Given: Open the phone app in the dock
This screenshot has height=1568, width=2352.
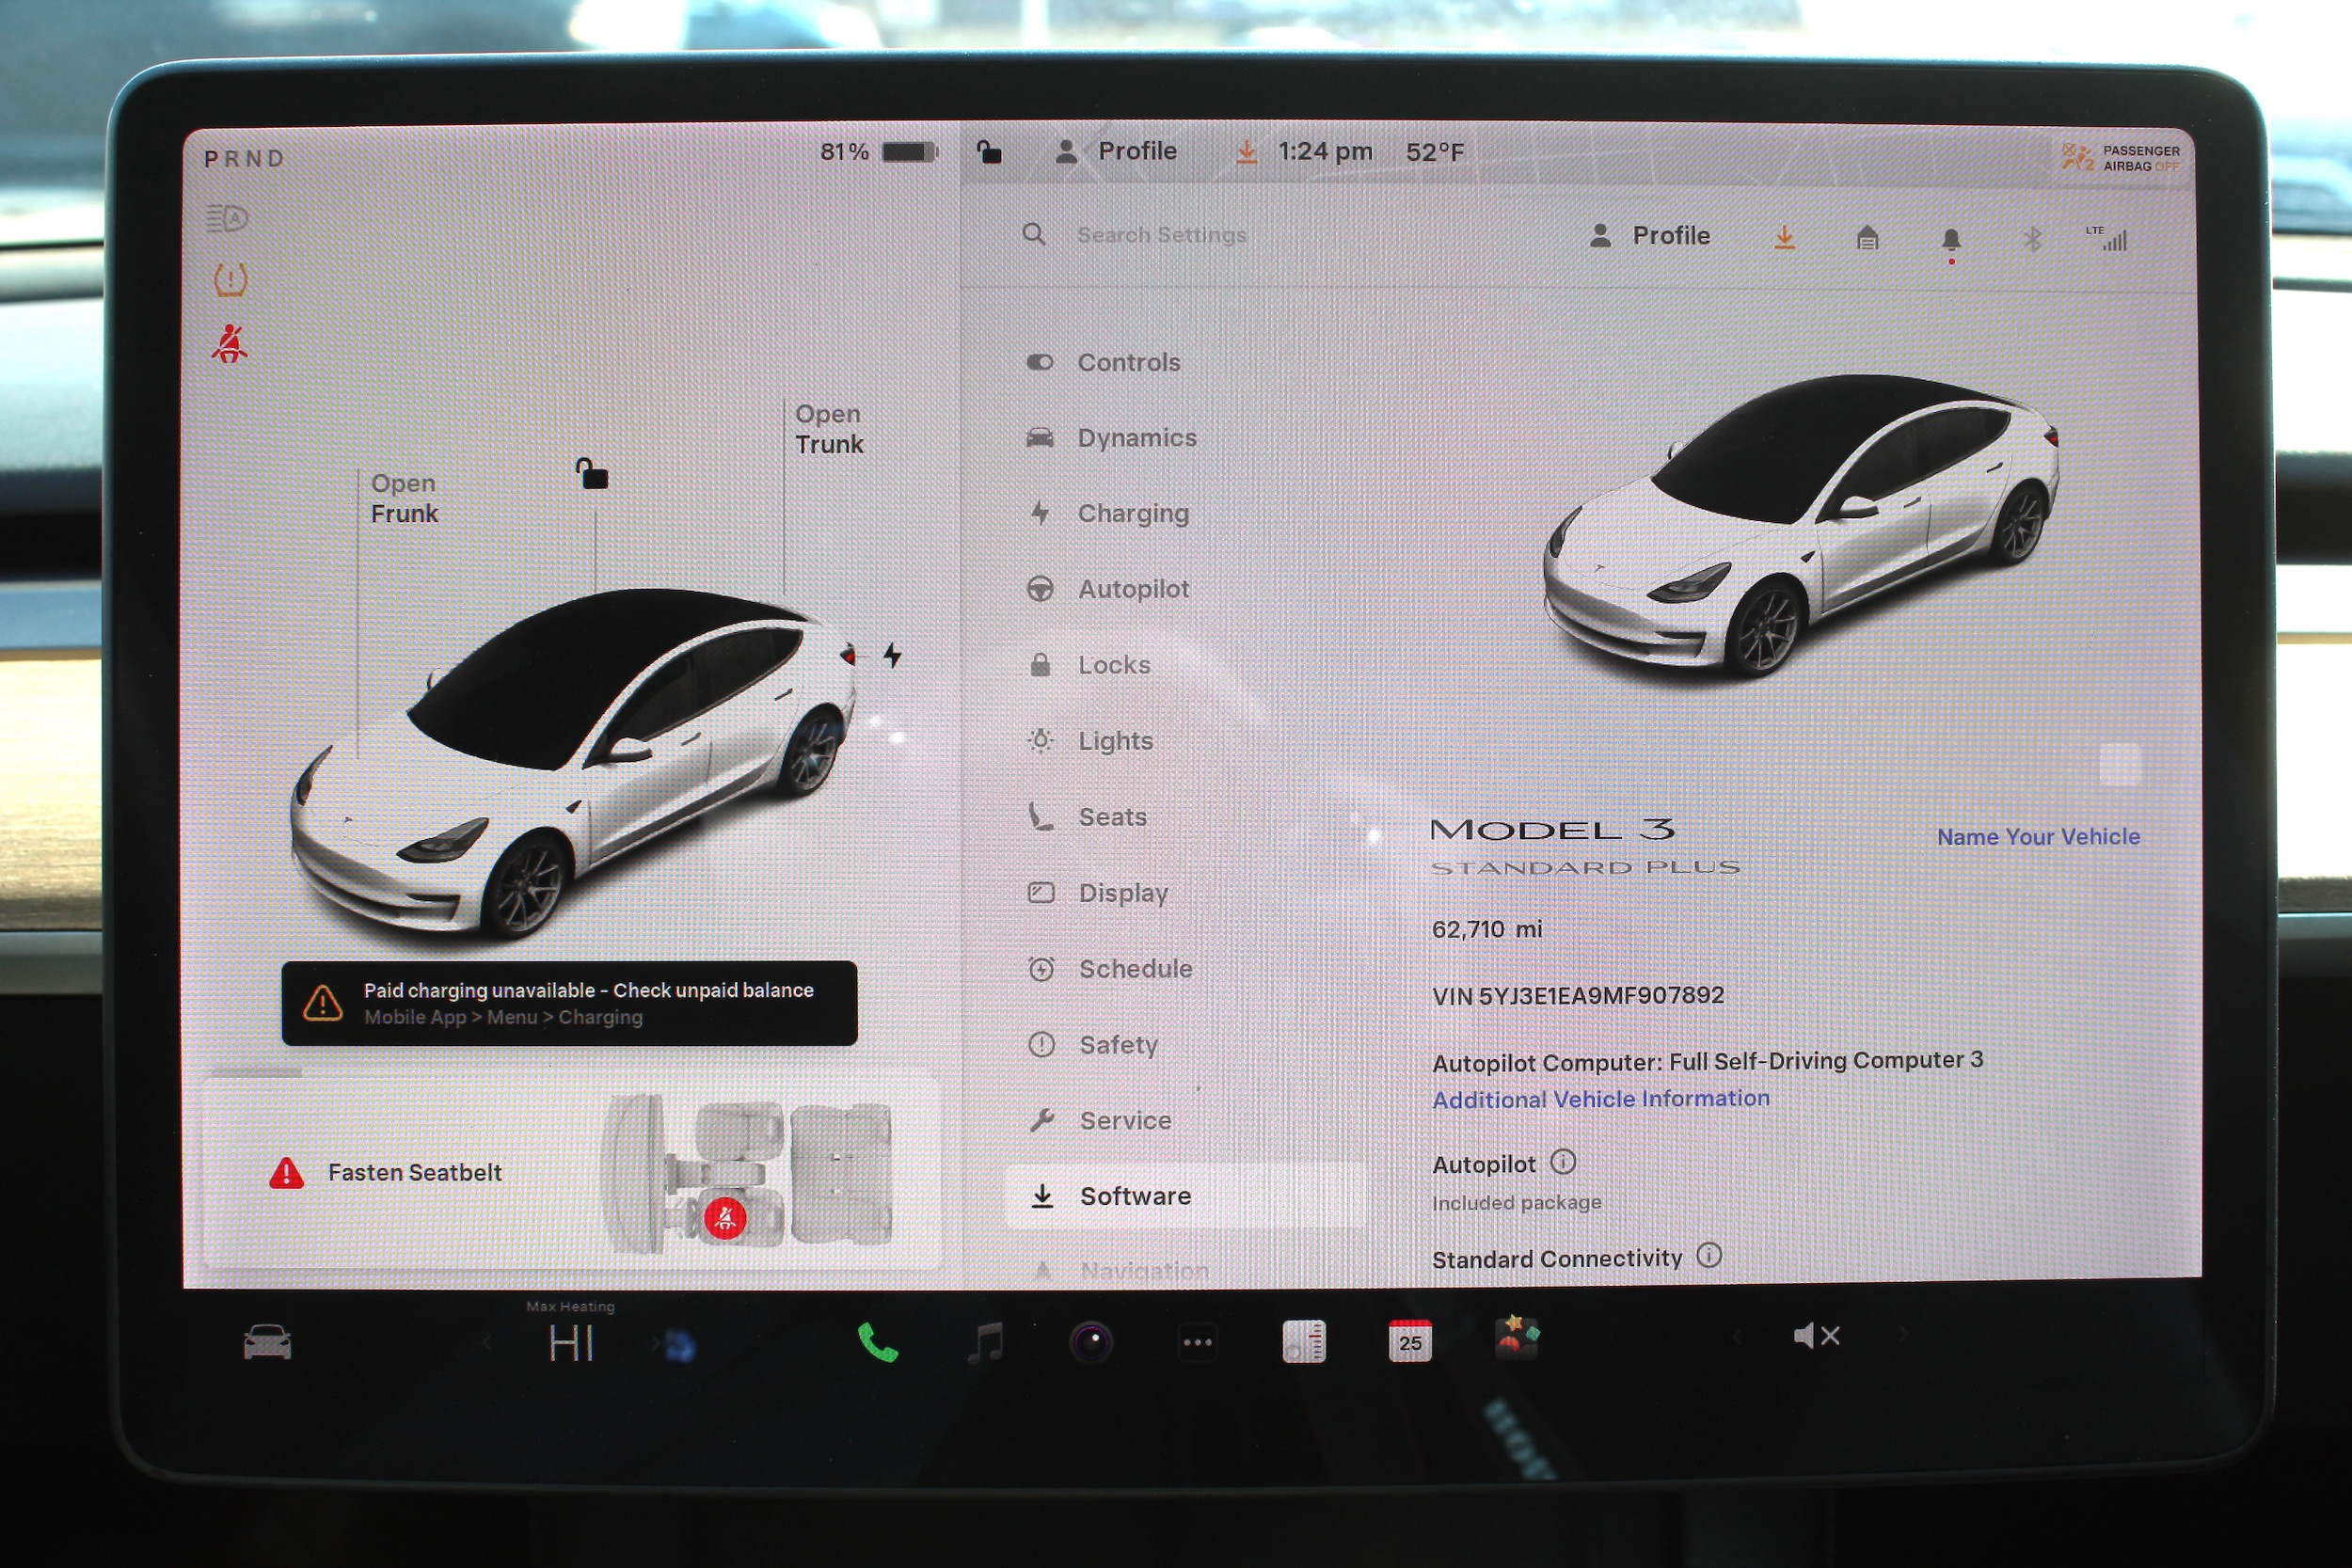Looking at the screenshot, I should click(877, 1342).
